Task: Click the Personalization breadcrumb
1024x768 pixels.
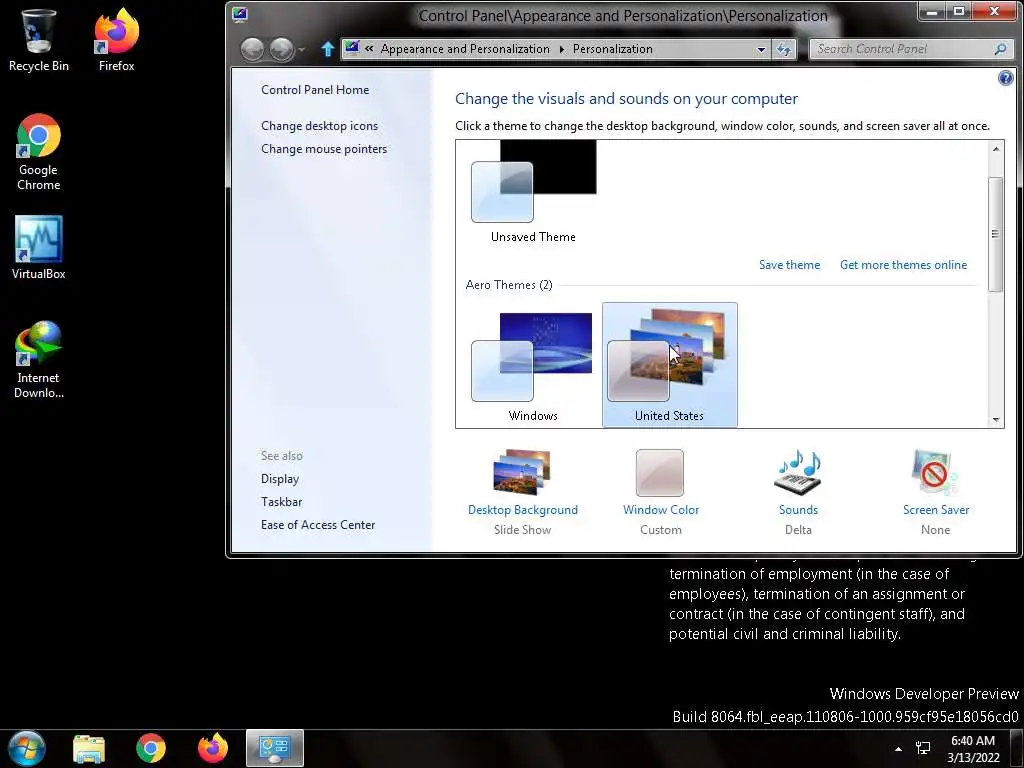Action: point(613,49)
